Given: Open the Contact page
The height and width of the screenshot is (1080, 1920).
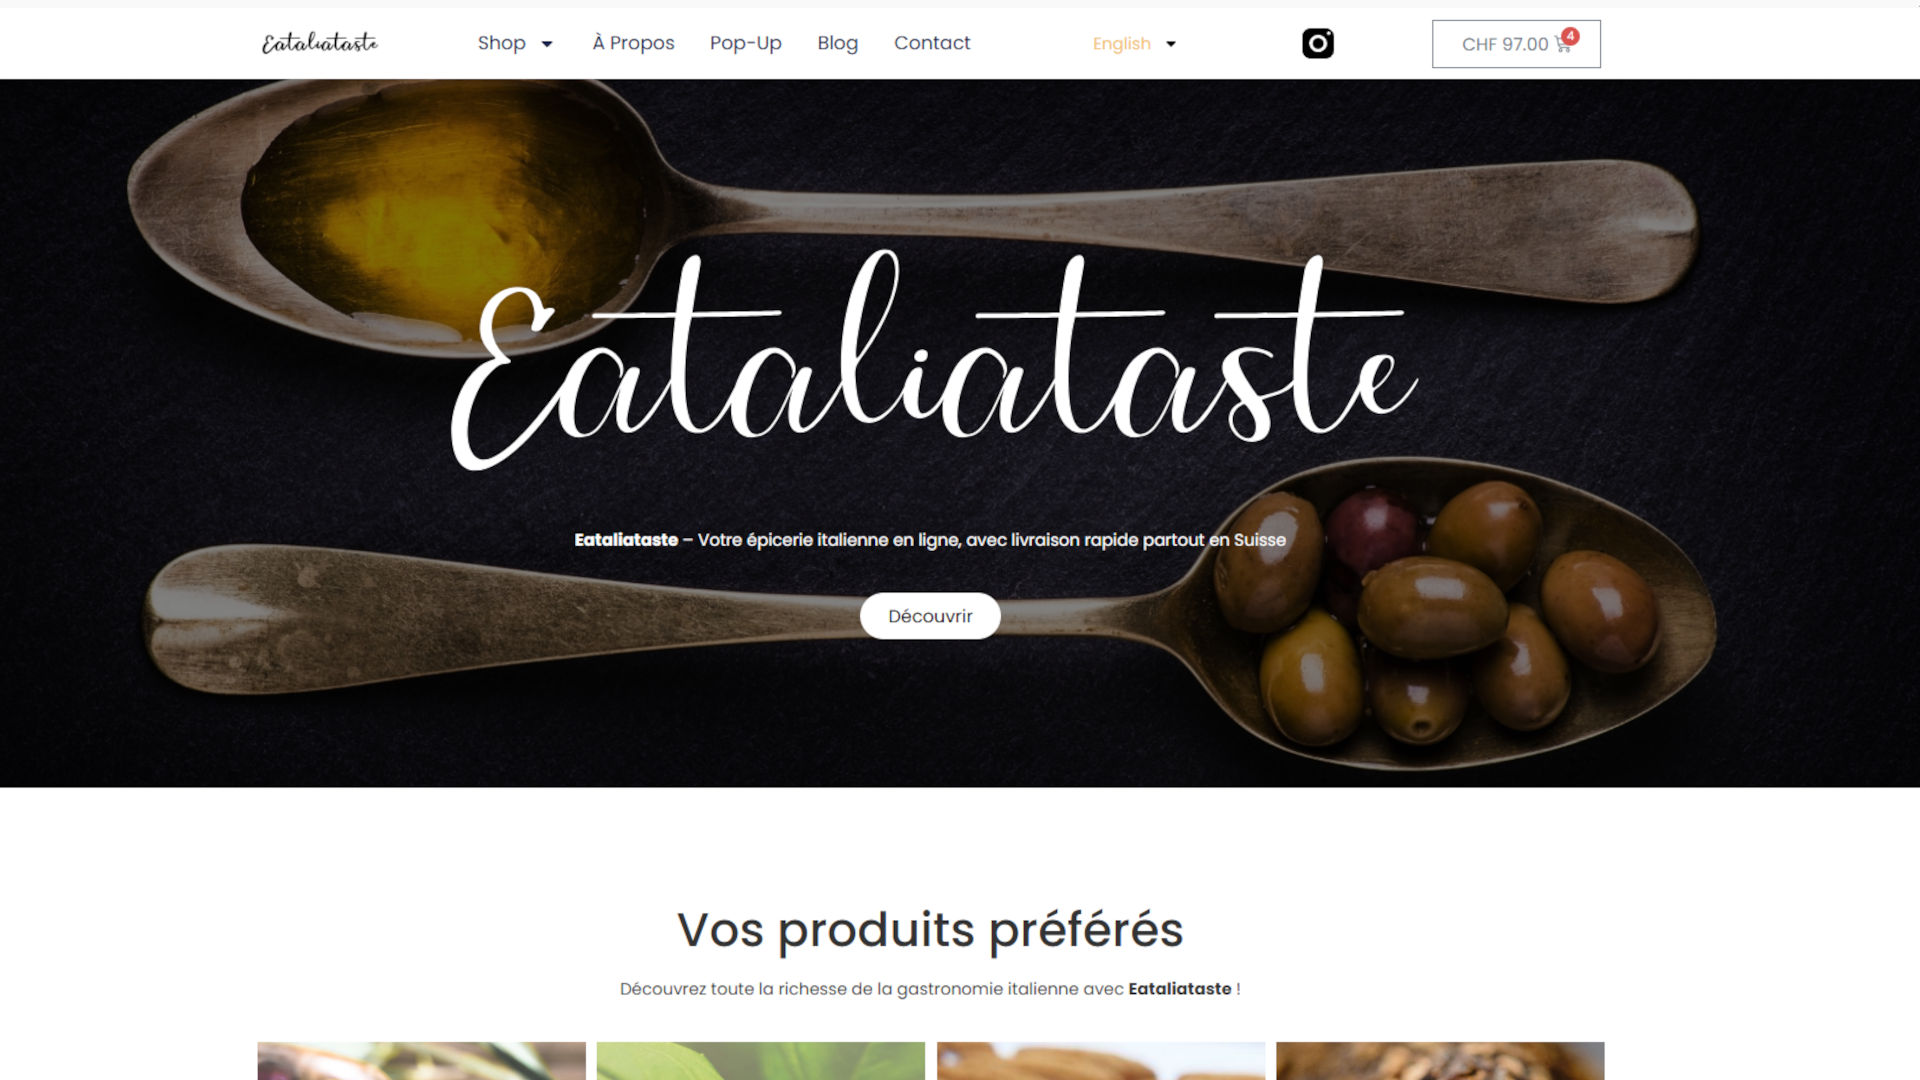Looking at the screenshot, I should pyautogui.click(x=932, y=43).
